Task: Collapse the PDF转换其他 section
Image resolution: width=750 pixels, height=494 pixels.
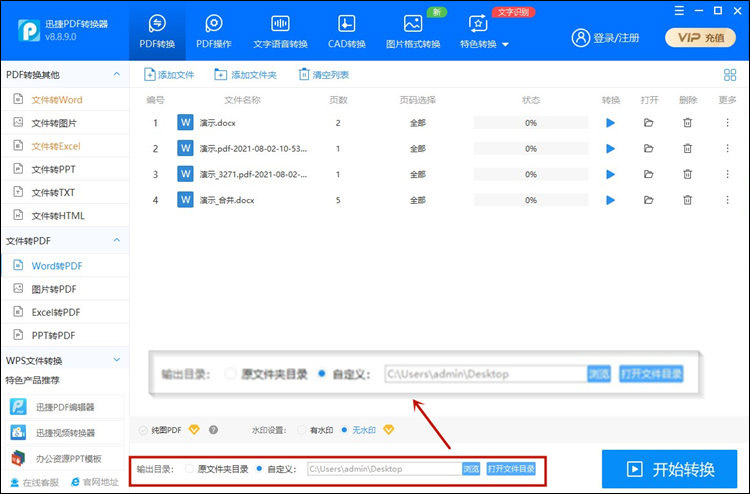Action: [117, 74]
